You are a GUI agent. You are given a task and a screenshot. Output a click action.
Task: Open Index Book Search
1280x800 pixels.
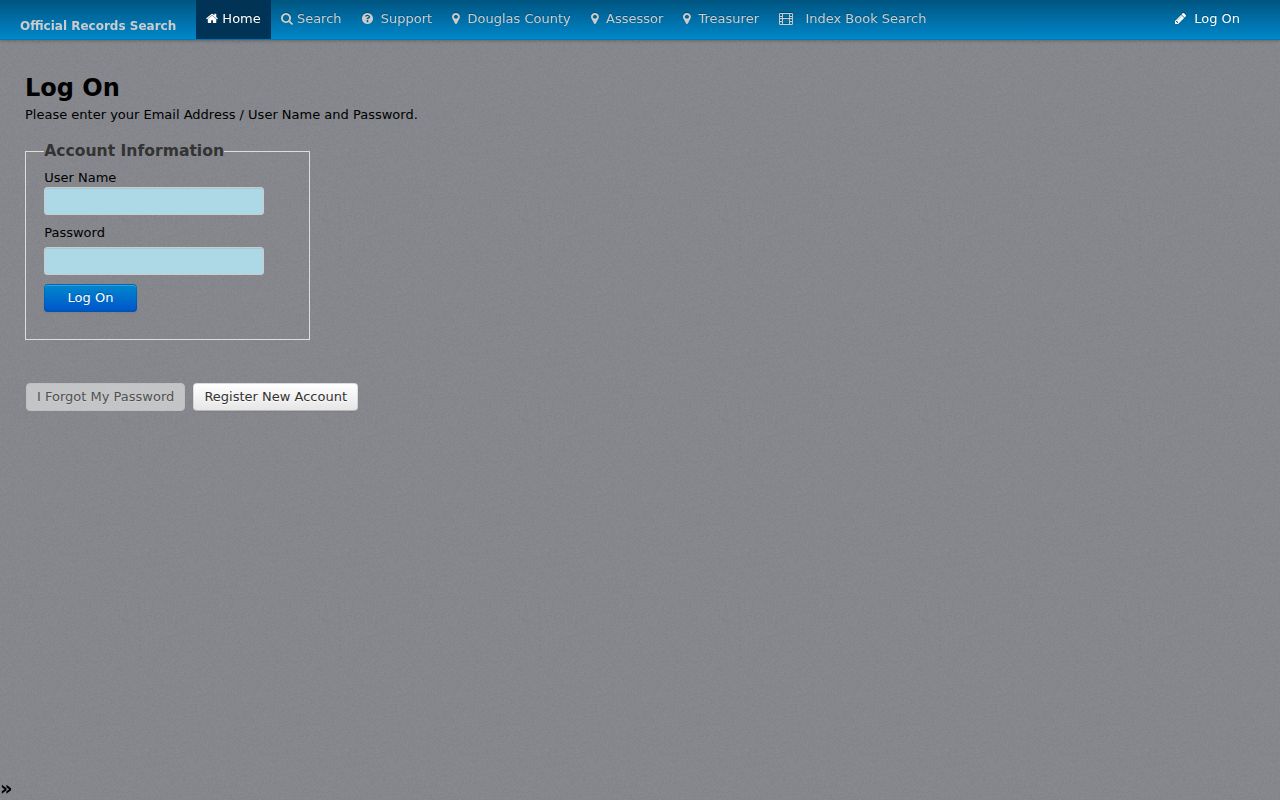tap(852, 19)
